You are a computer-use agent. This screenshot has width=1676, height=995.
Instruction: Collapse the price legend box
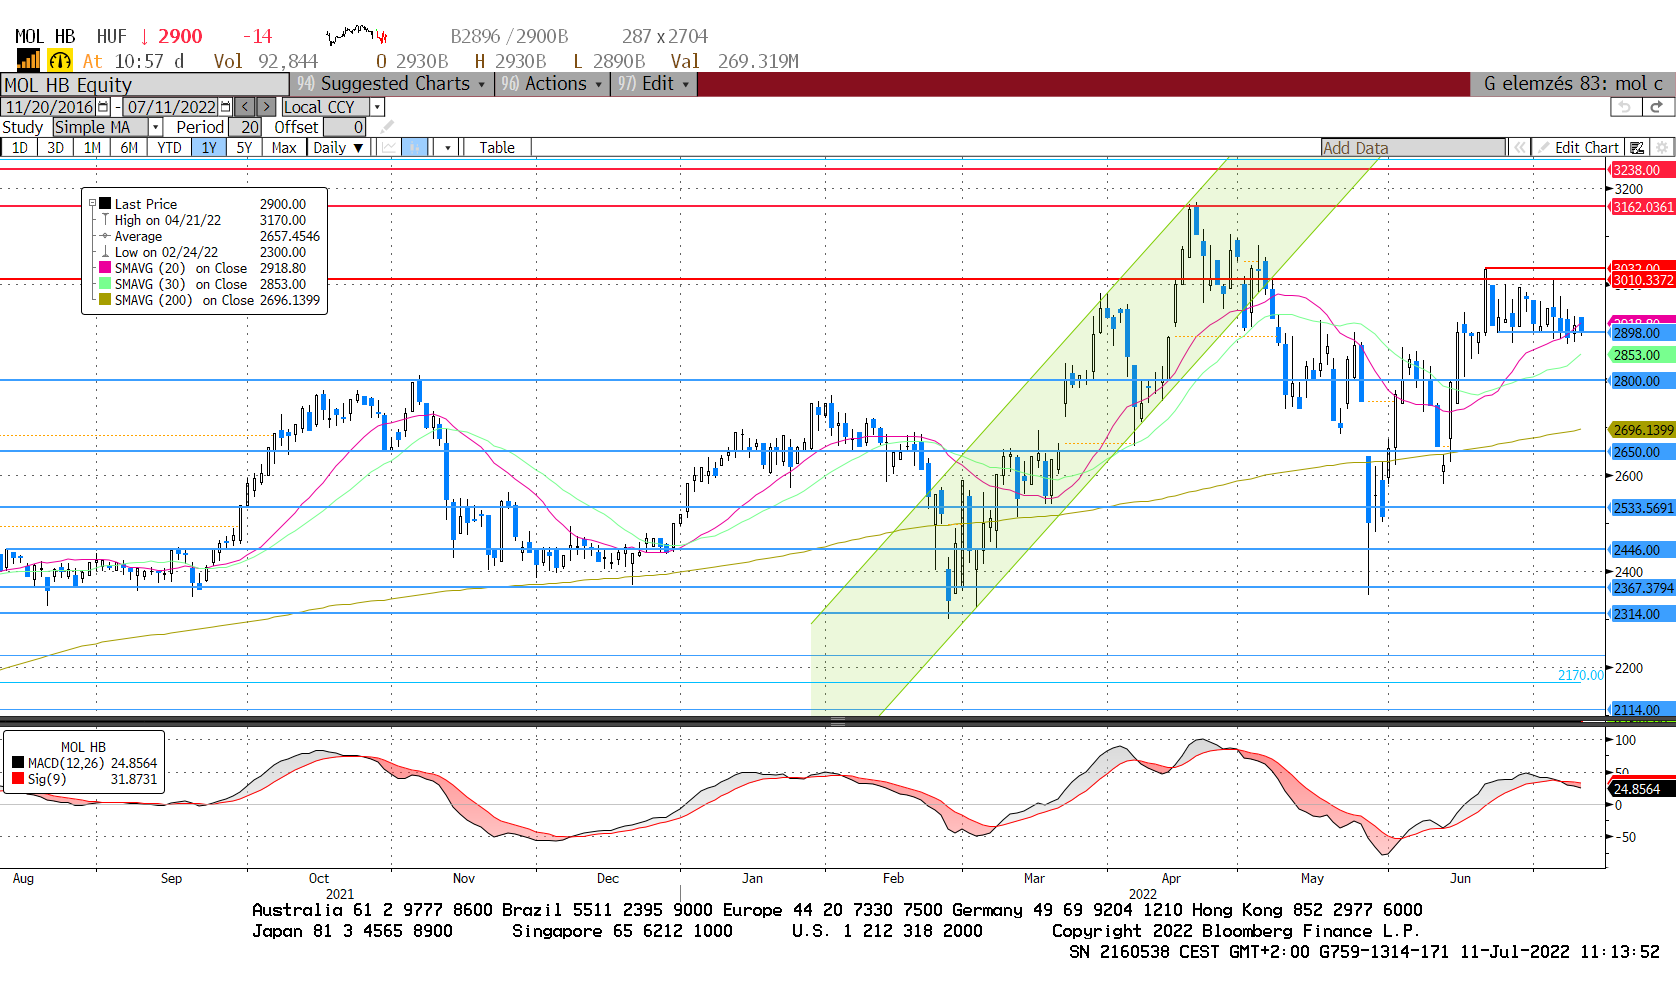[x=92, y=203]
